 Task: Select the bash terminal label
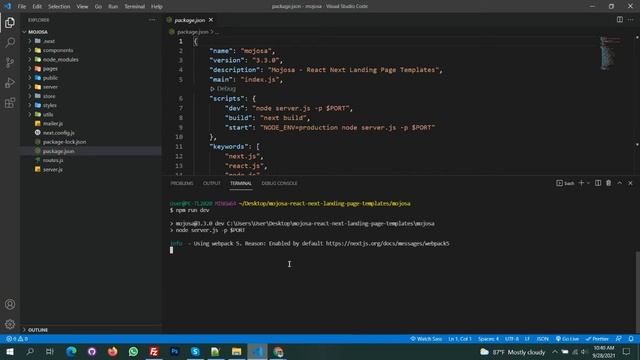click(x=565, y=183)
